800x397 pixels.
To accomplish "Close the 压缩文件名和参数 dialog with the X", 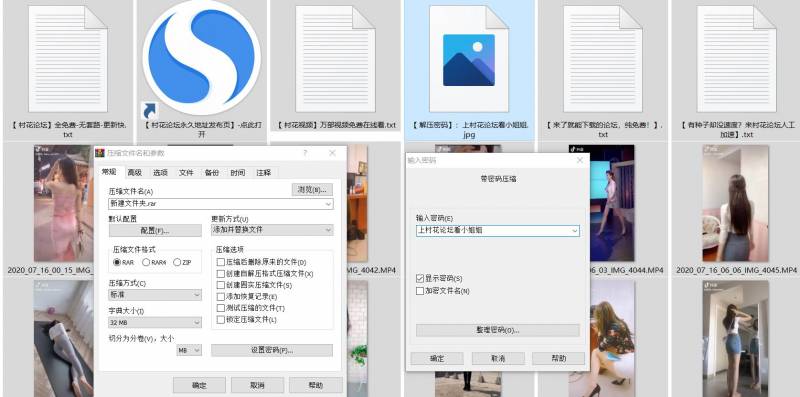I will [x=333, y=153].
